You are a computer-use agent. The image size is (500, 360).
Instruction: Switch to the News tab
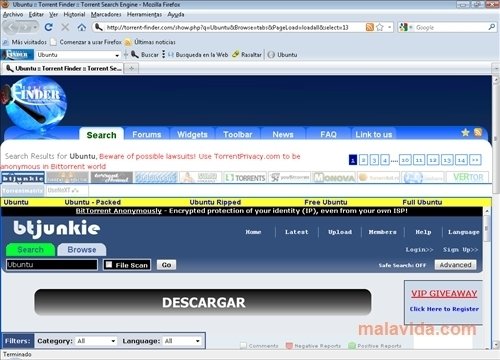(283, 134)
